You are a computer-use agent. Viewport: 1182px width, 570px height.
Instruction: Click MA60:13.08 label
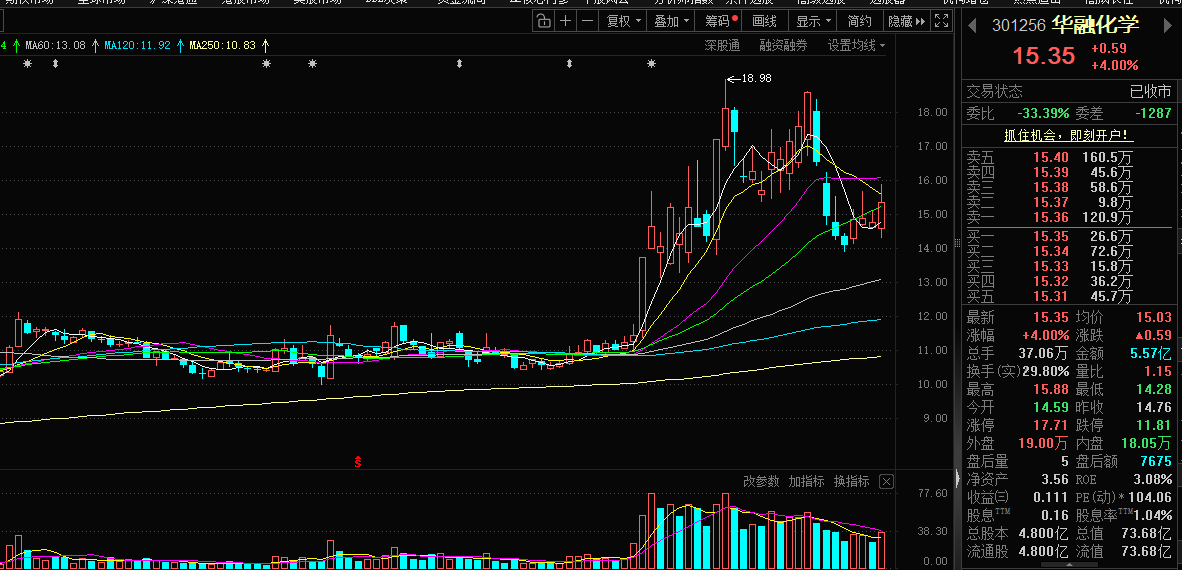coord(55,46)
